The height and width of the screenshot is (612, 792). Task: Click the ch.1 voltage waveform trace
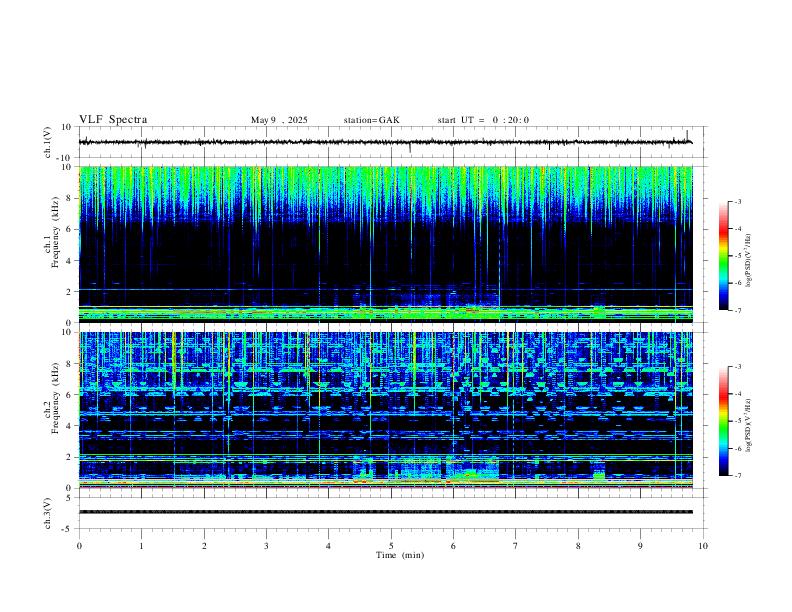click(386, 142)
